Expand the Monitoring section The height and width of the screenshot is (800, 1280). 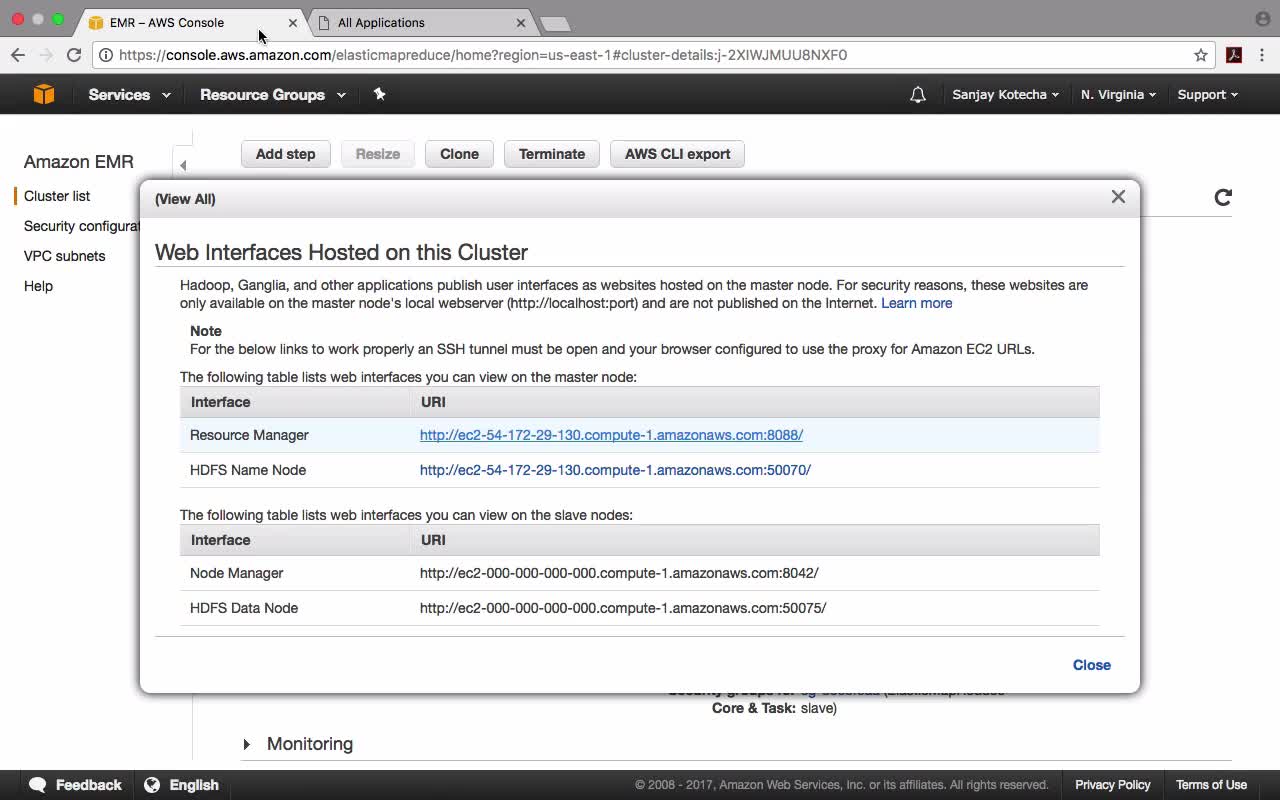[x=247, y=744]
